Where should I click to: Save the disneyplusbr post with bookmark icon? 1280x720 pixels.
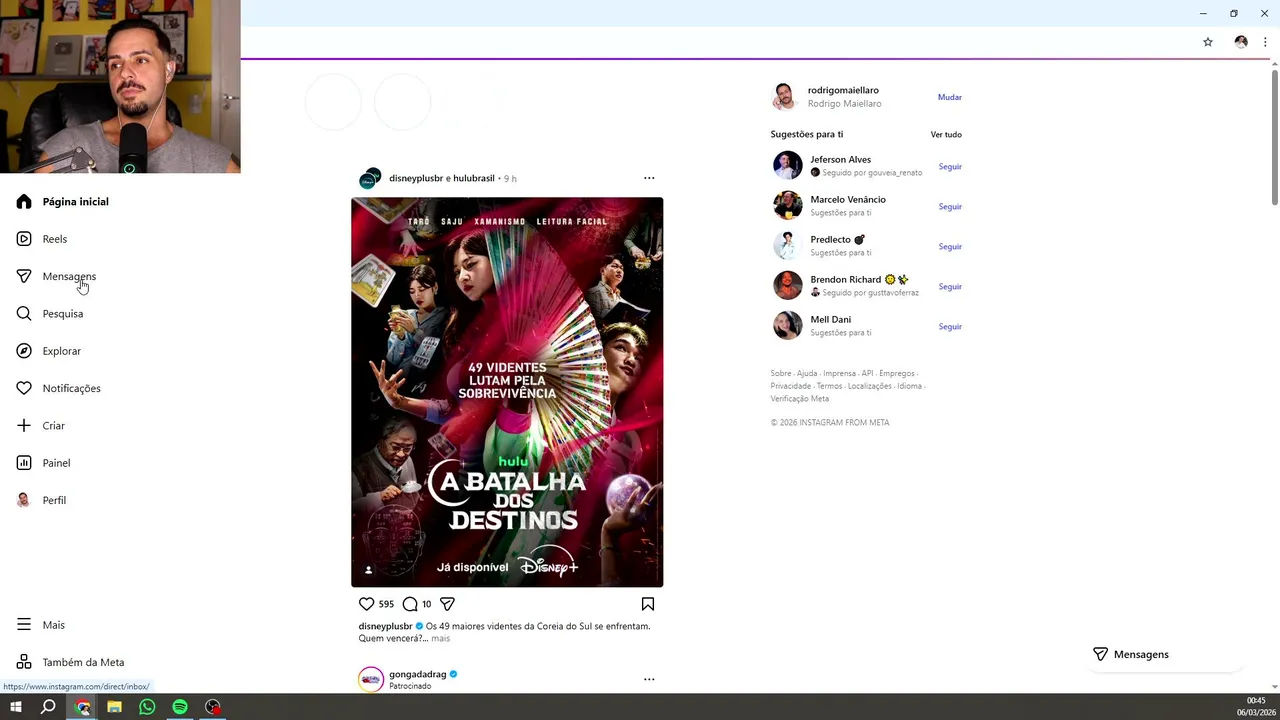pos(648,604)
